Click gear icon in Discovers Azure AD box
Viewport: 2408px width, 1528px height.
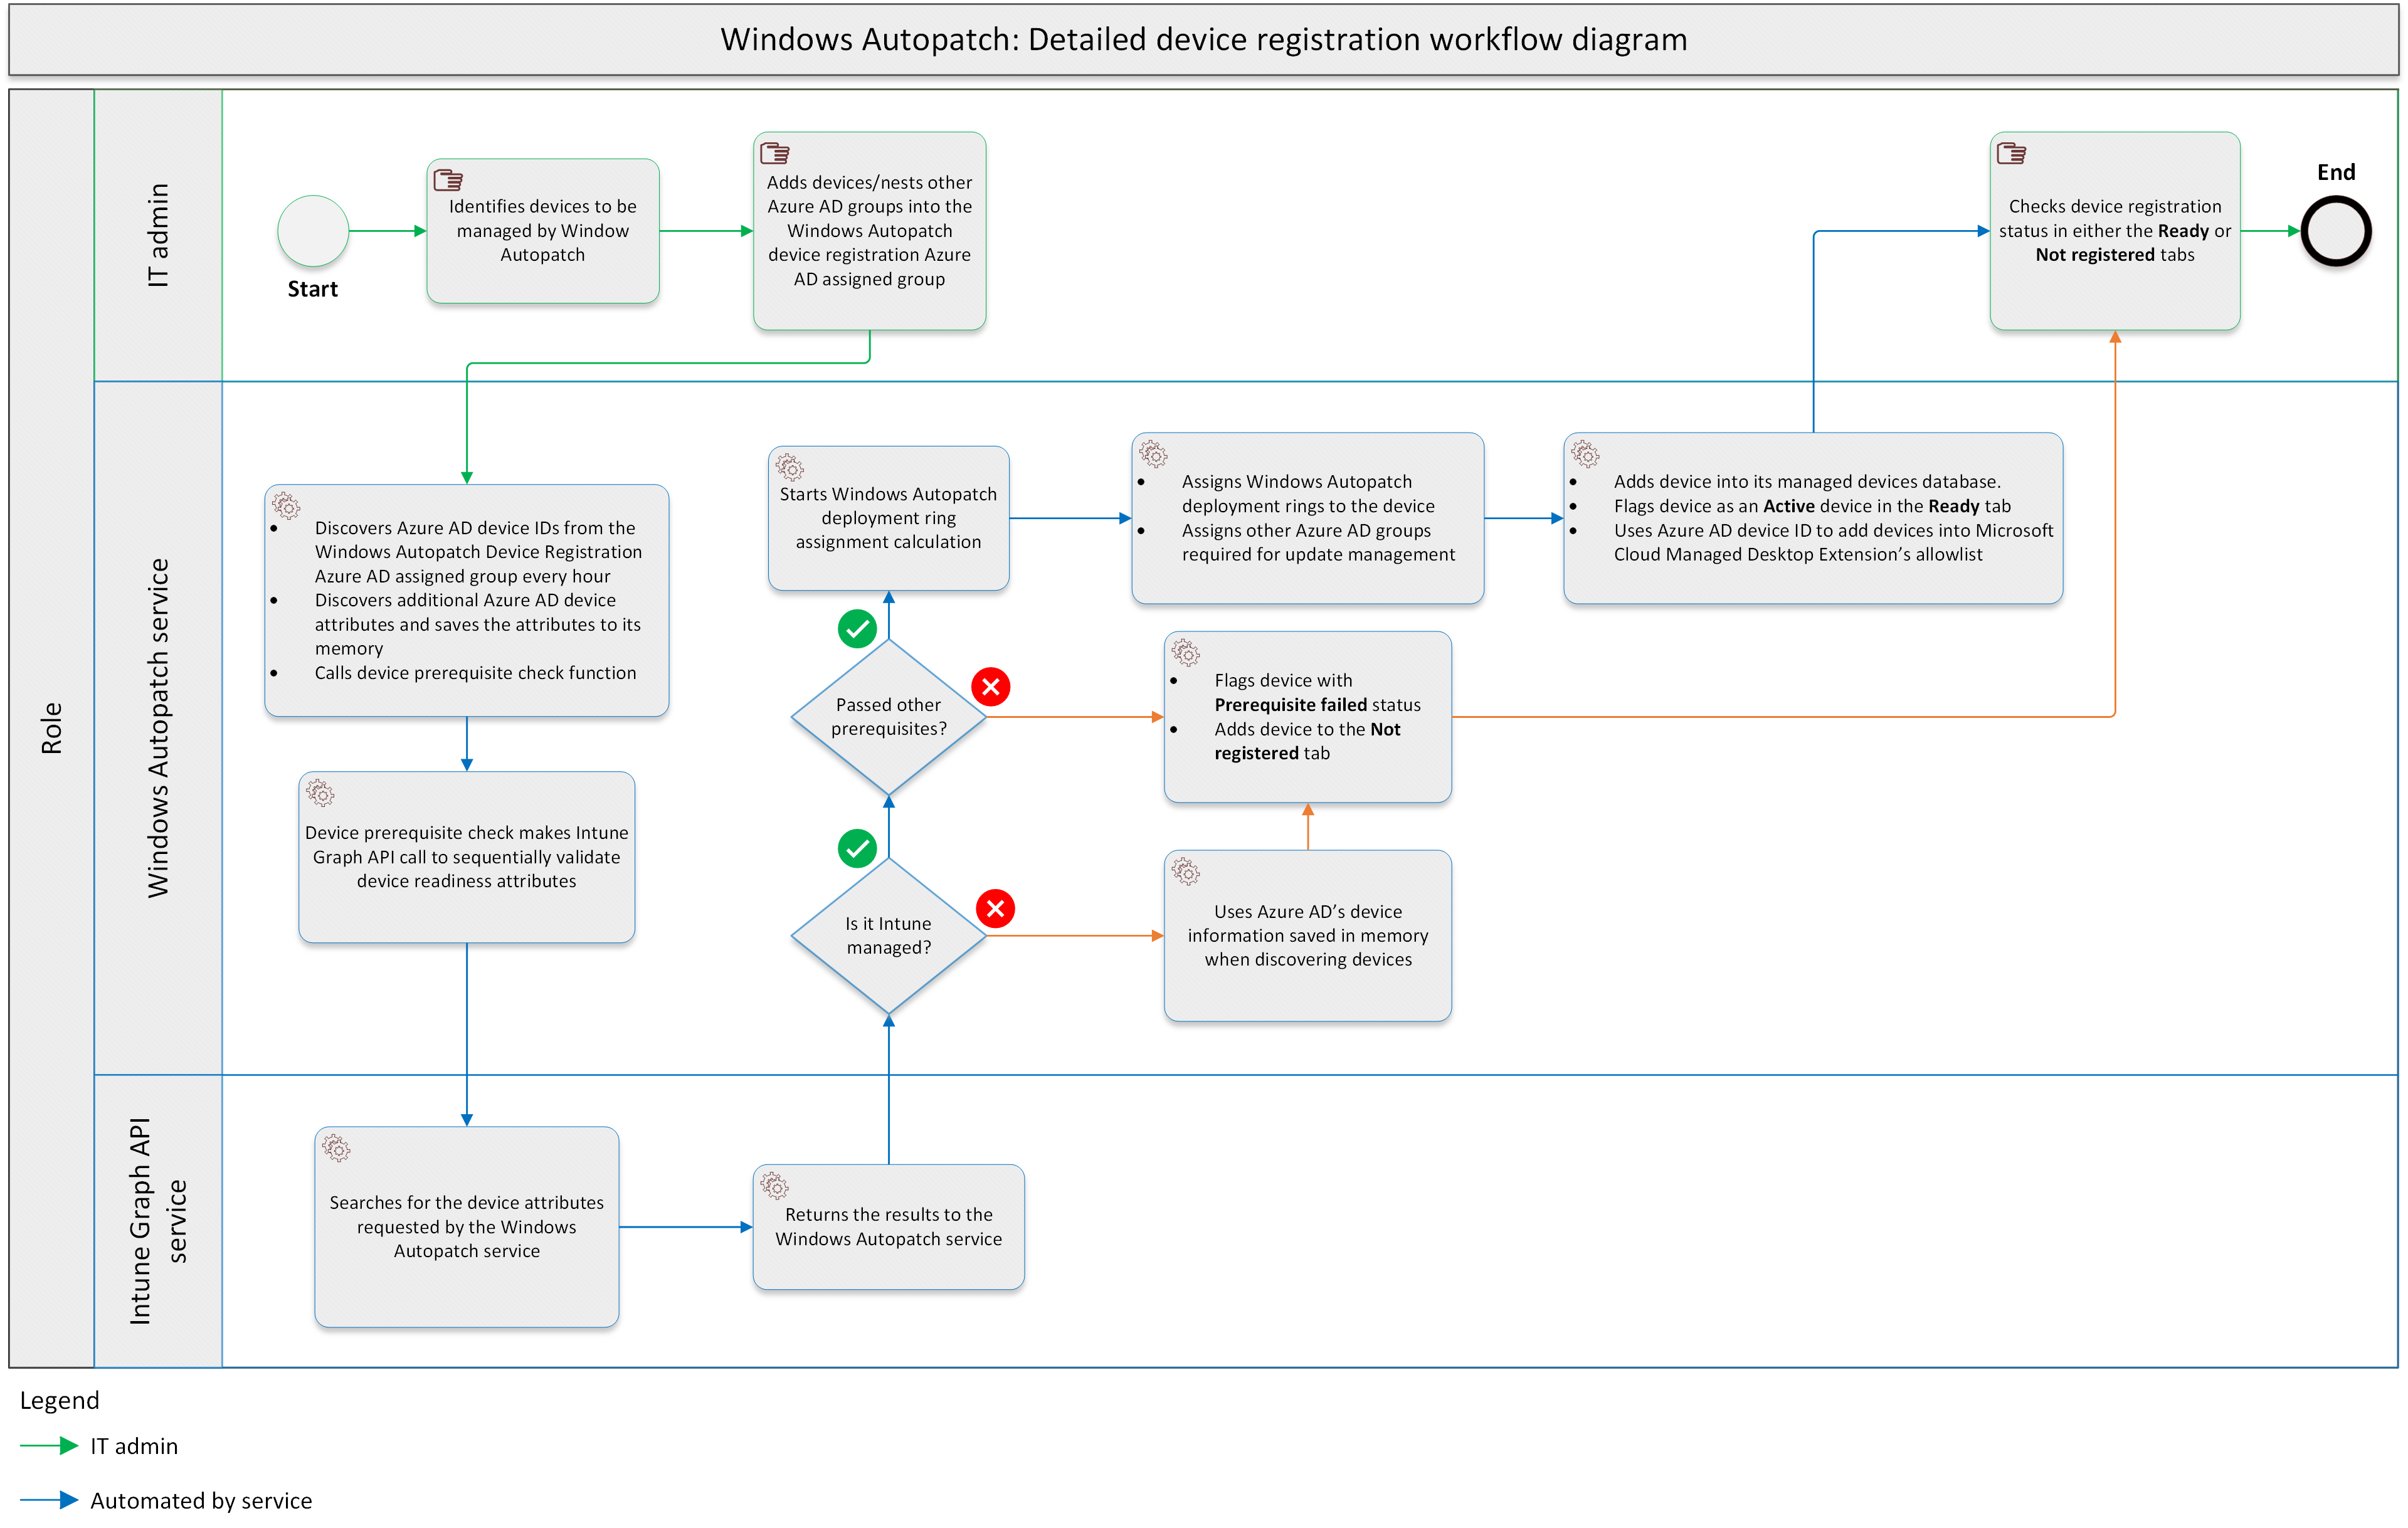286,505
